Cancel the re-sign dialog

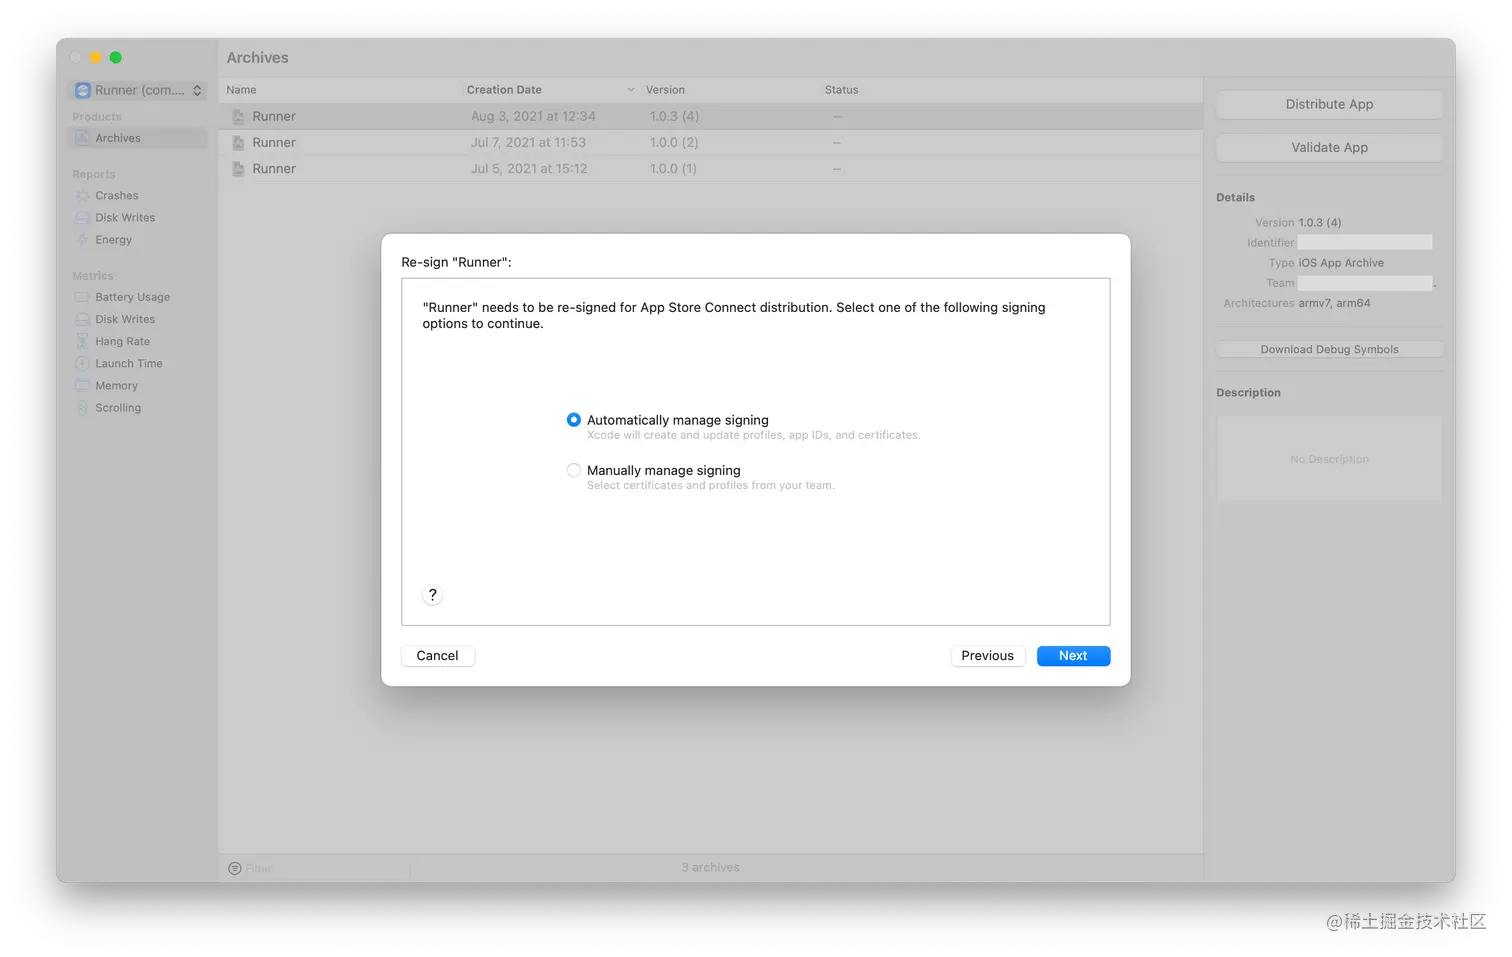pos(437,656)
